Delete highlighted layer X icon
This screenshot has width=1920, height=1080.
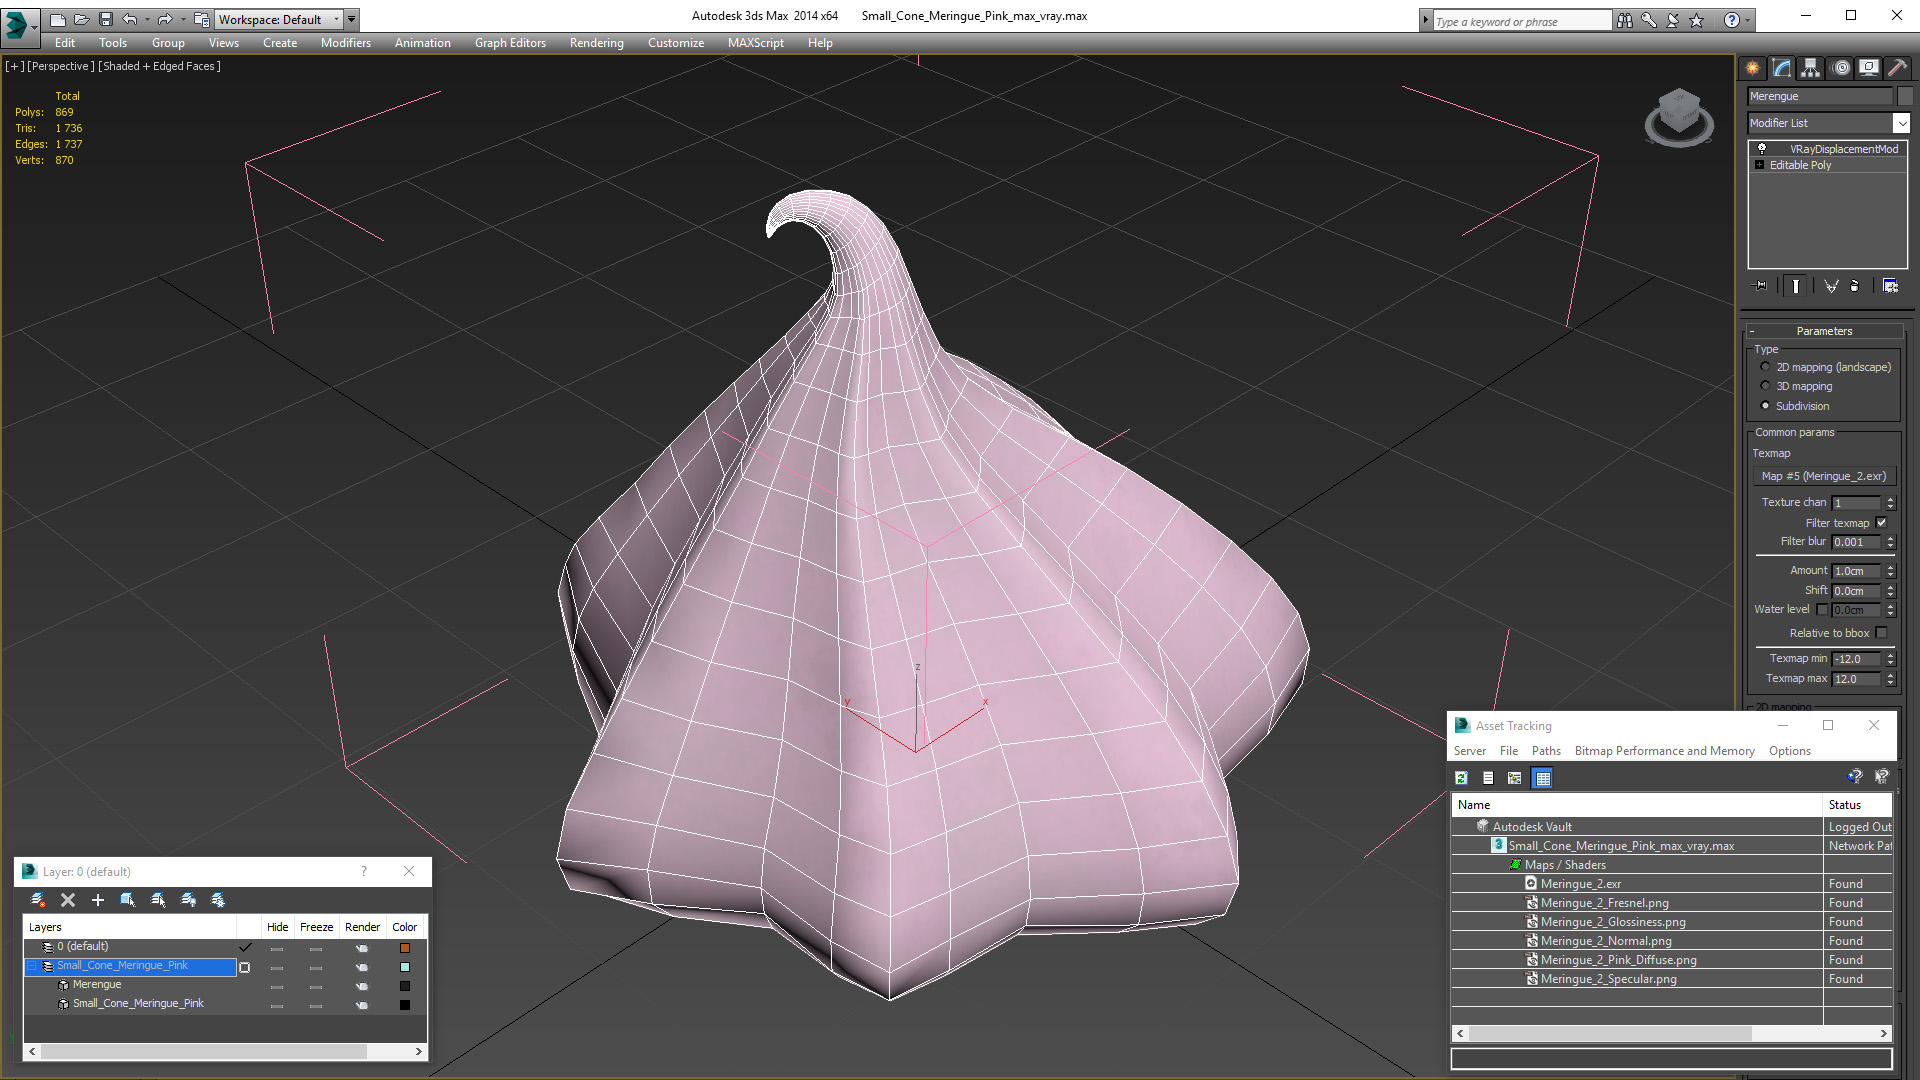pyautogui.click(x=68, y=900)
